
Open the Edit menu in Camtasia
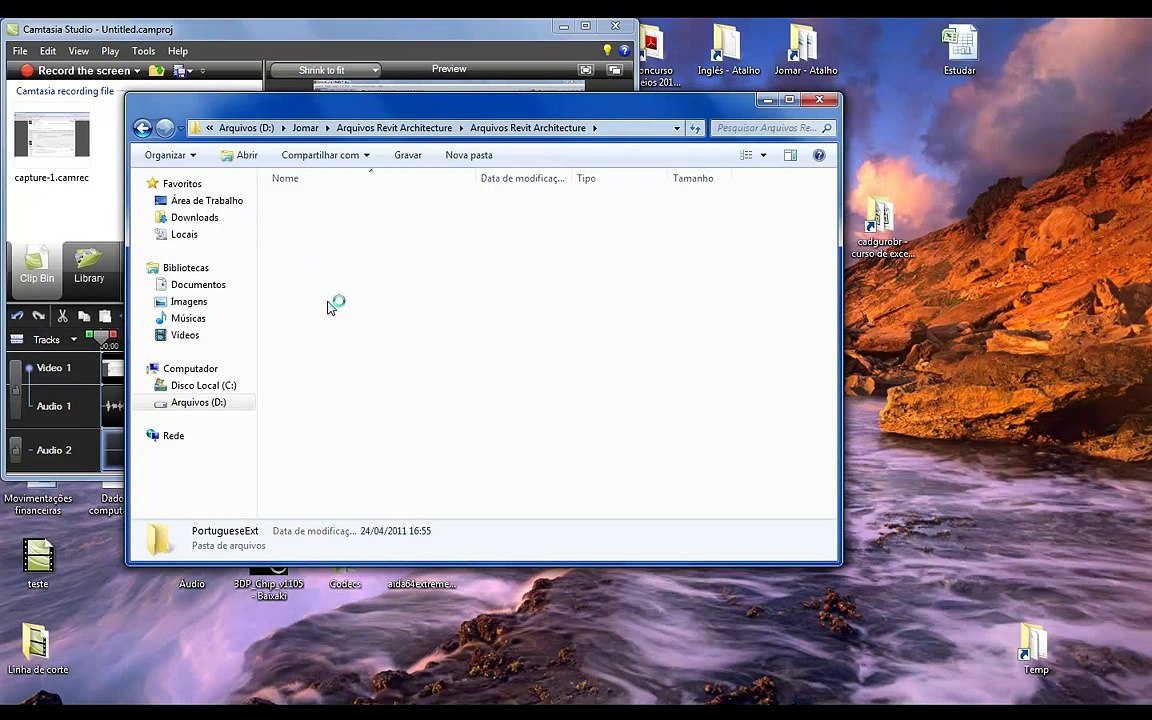click(48, 51)
